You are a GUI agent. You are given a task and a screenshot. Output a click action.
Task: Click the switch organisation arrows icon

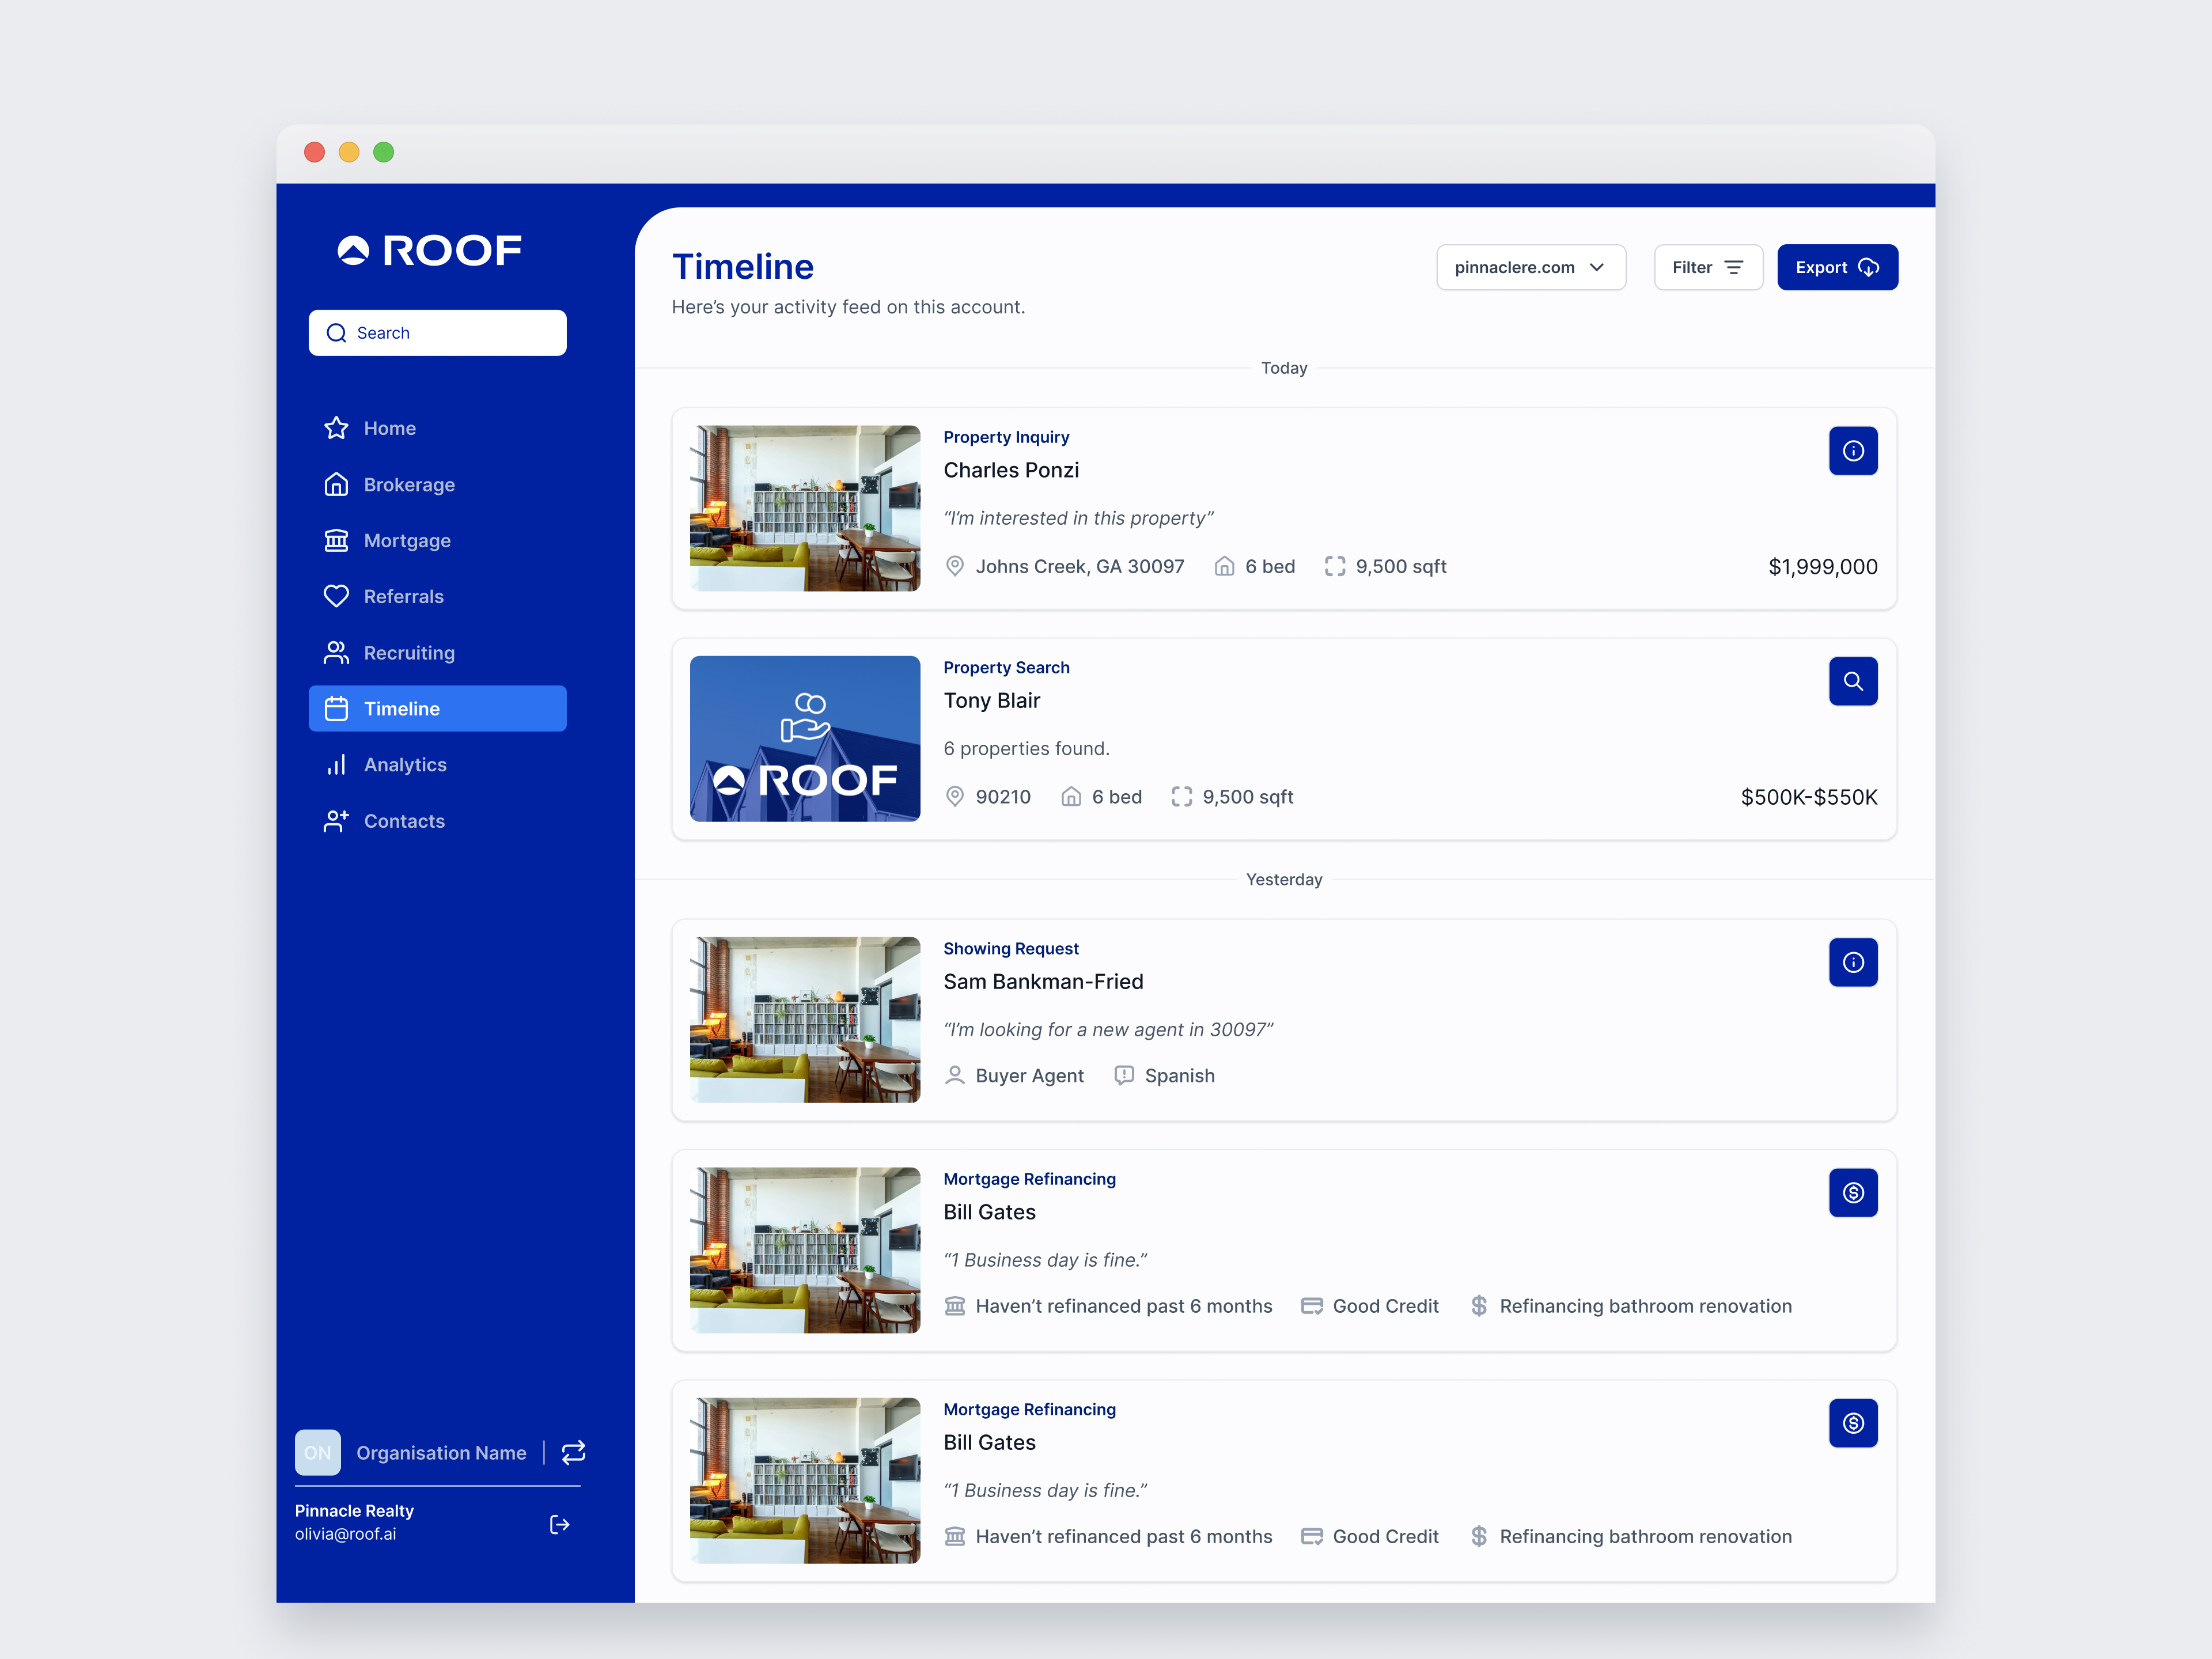point(573,1452)
